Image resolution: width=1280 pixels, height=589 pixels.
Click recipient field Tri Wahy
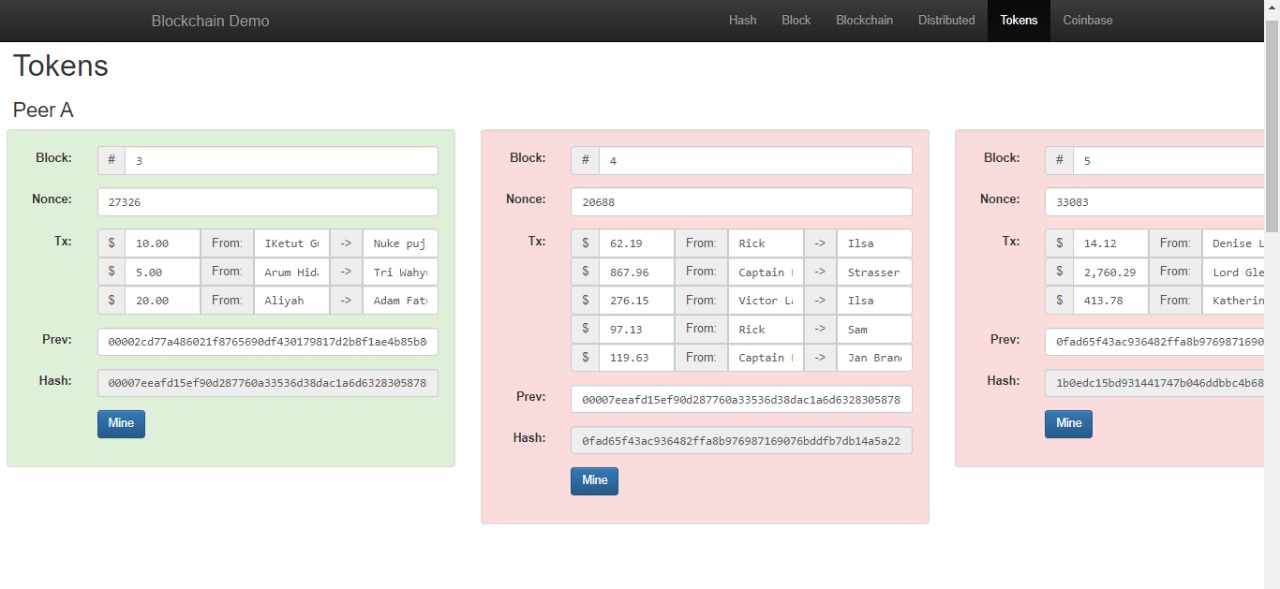click(x=400, y=272)
